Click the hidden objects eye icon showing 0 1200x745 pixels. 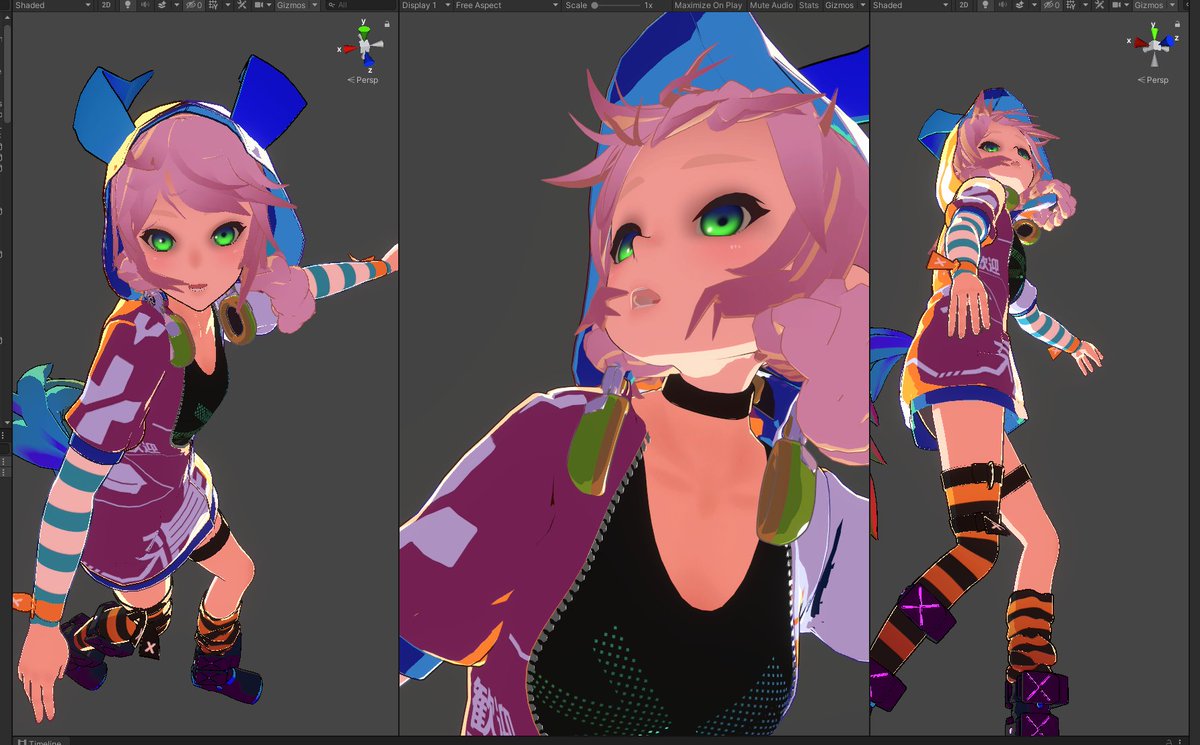click(x=192, y=5)
